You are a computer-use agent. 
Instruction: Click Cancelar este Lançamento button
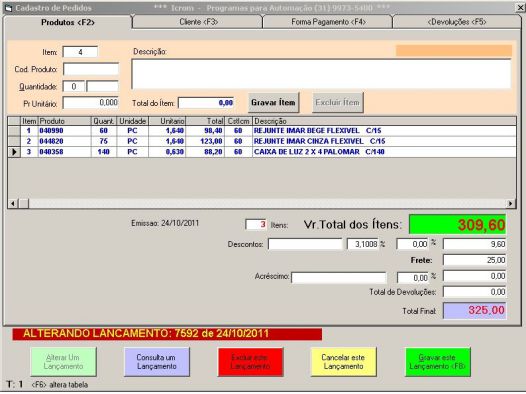click(x=344, y=362)
